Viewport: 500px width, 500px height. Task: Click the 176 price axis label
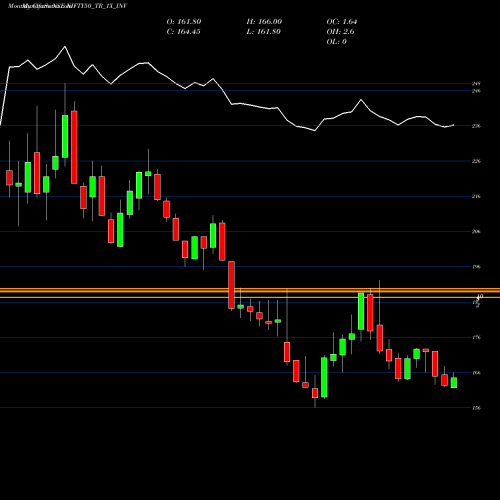[476, 338]
